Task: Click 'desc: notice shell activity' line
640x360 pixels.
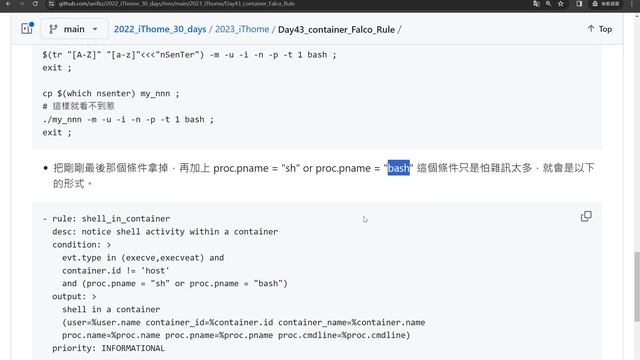Action: click(x=165, y=232)
